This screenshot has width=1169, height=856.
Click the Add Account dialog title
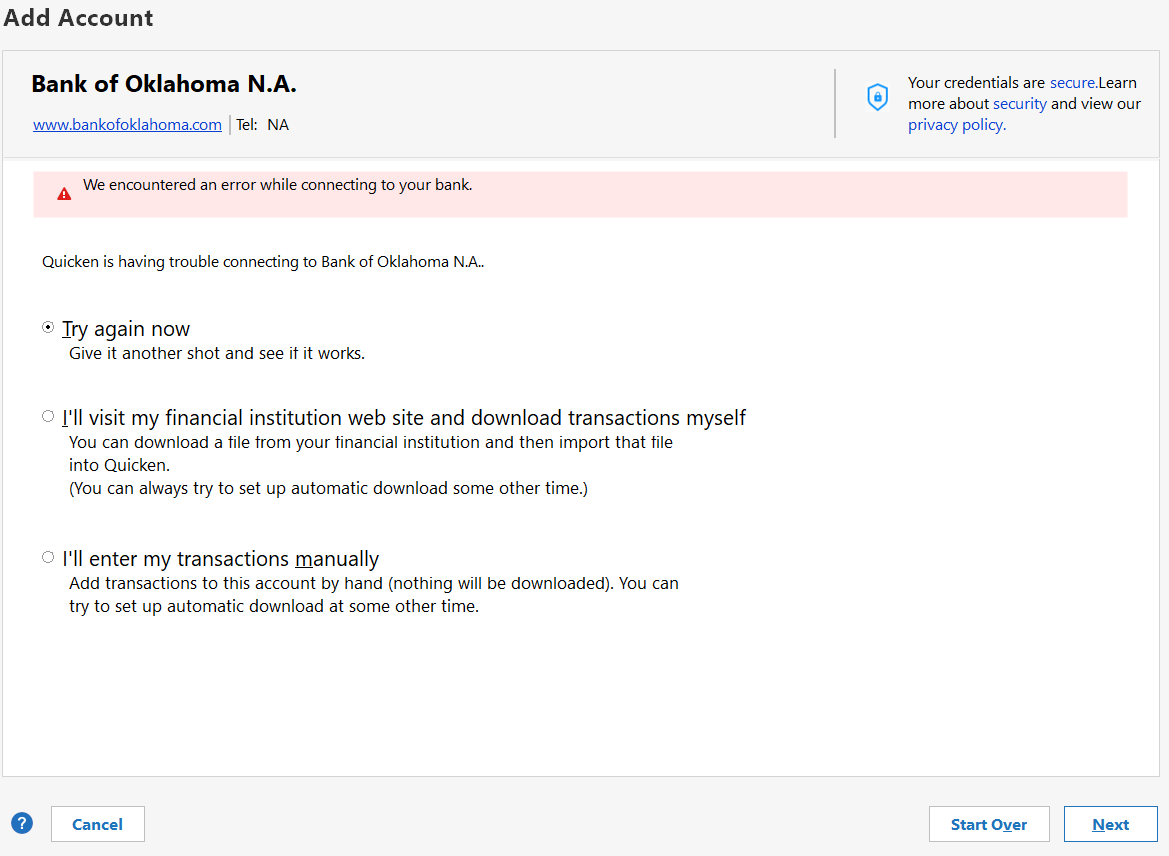(x=78, y=17)
